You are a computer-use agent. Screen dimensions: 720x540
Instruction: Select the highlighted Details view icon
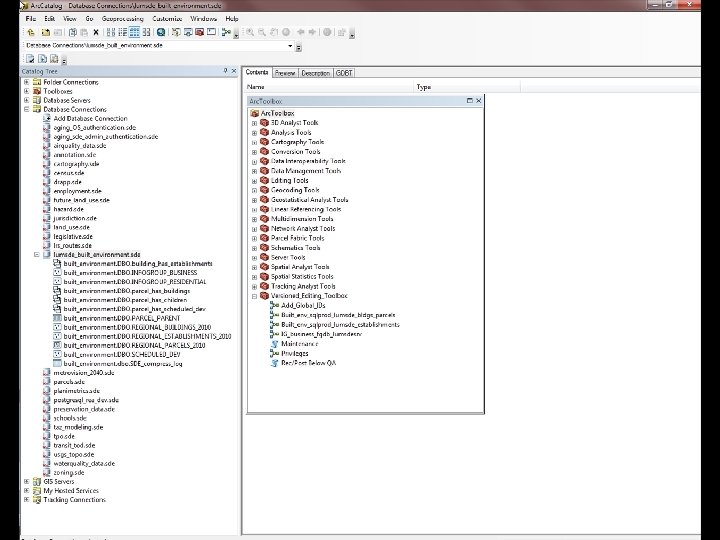point(134,32)
